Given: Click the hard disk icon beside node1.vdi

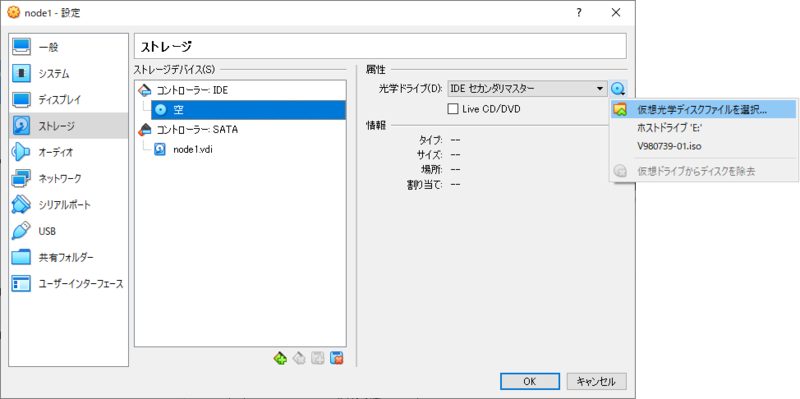Looking at the screenshot, I should (160, 149).
